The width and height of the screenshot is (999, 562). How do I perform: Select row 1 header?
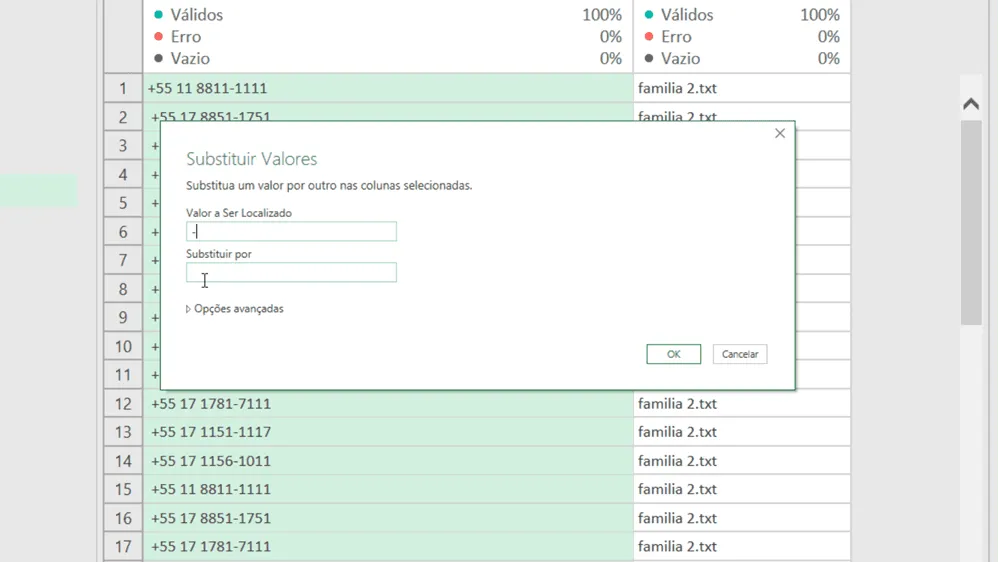pos(123,88)
